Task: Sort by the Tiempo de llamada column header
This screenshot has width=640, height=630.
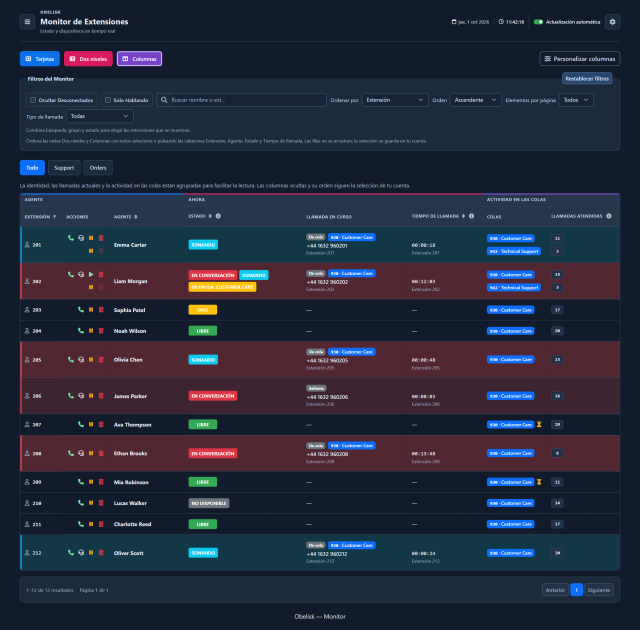Action: (x=438, y=216)
